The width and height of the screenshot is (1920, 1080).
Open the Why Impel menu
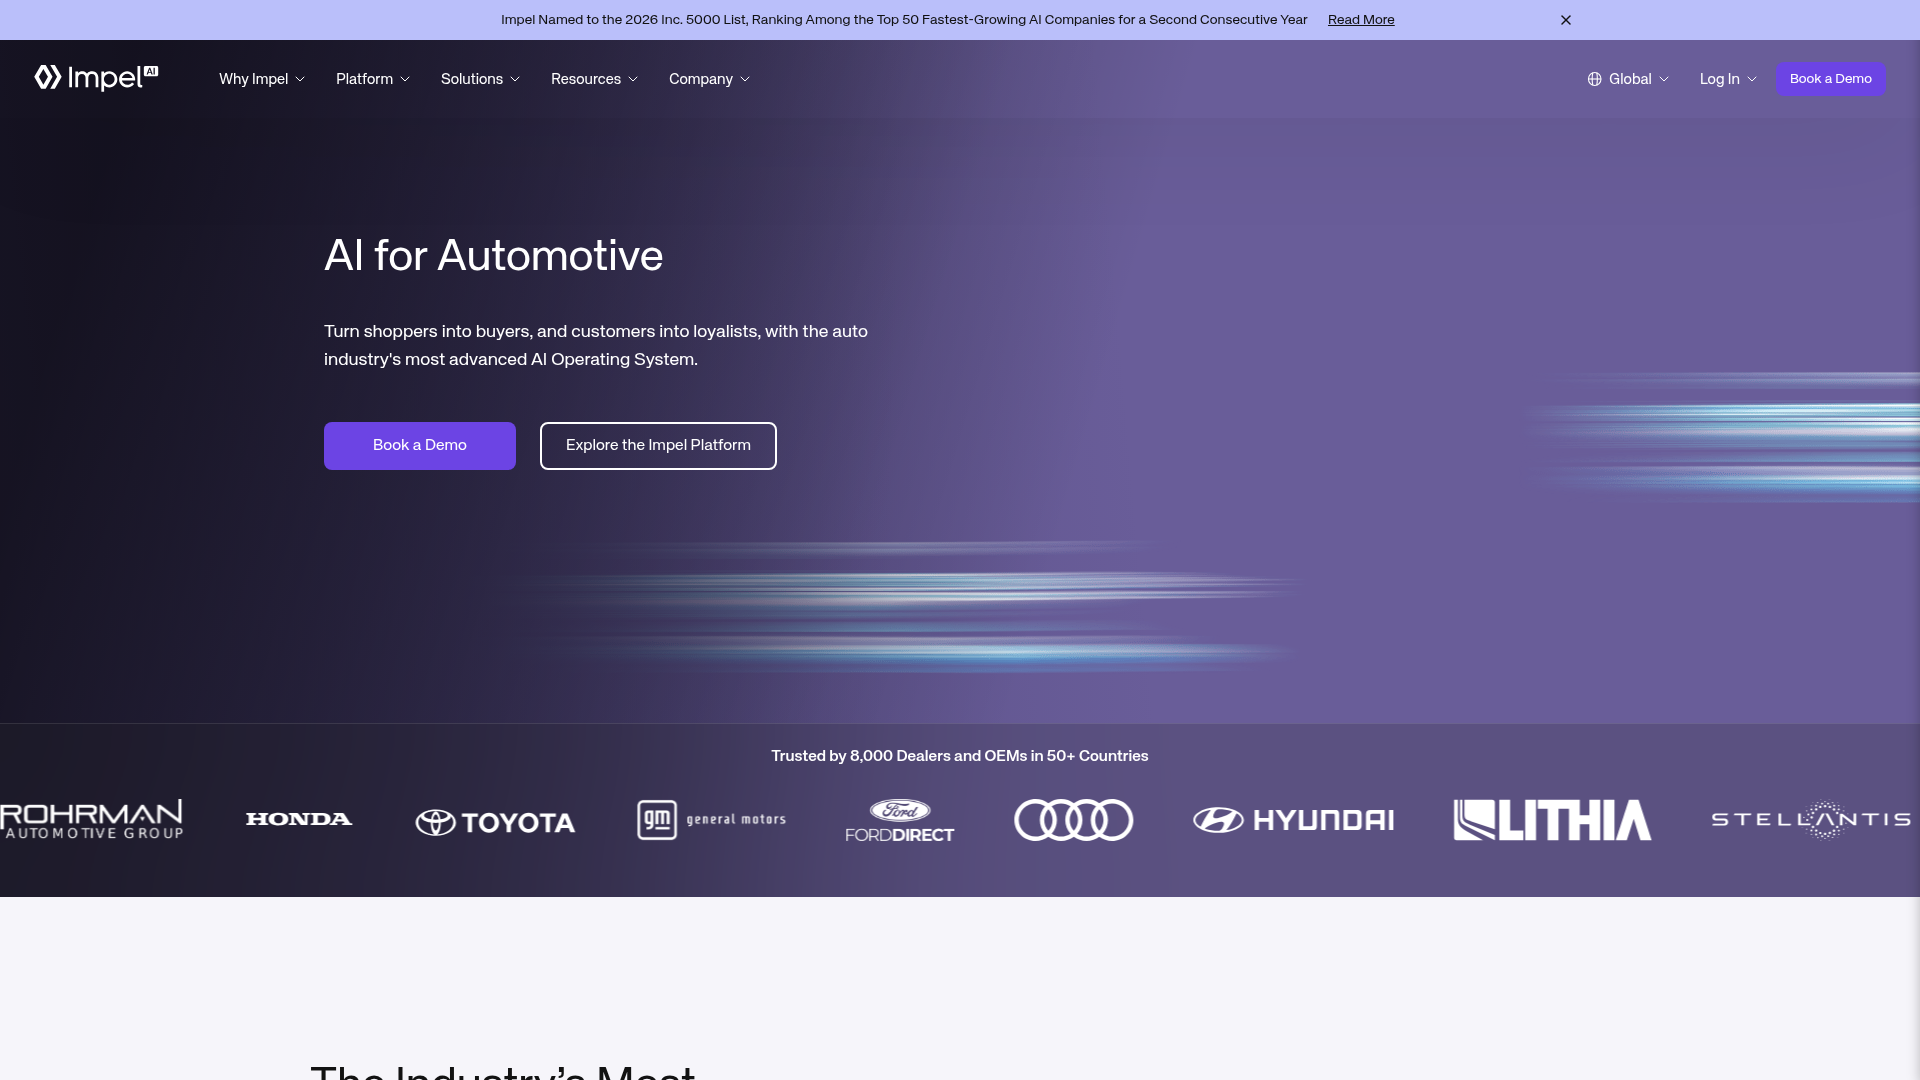[x=262, y=79]
